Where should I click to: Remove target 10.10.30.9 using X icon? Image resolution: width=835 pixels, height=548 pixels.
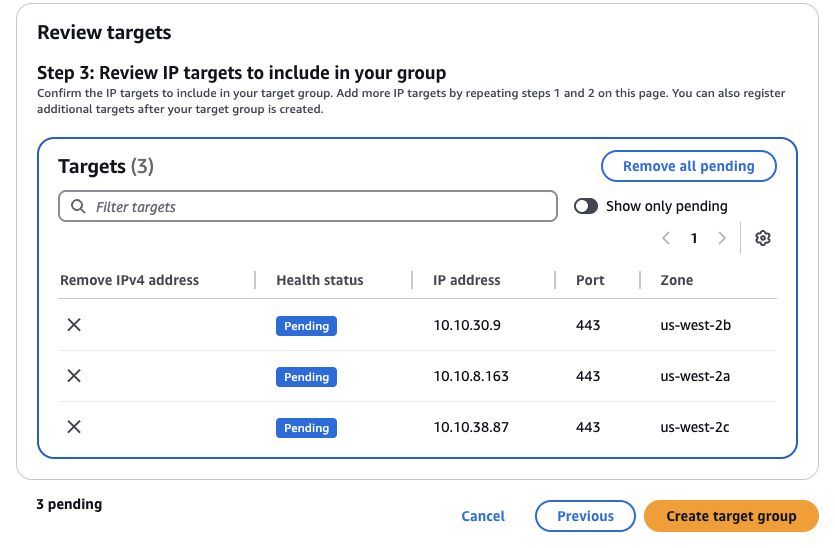click(x=74, y=325)
